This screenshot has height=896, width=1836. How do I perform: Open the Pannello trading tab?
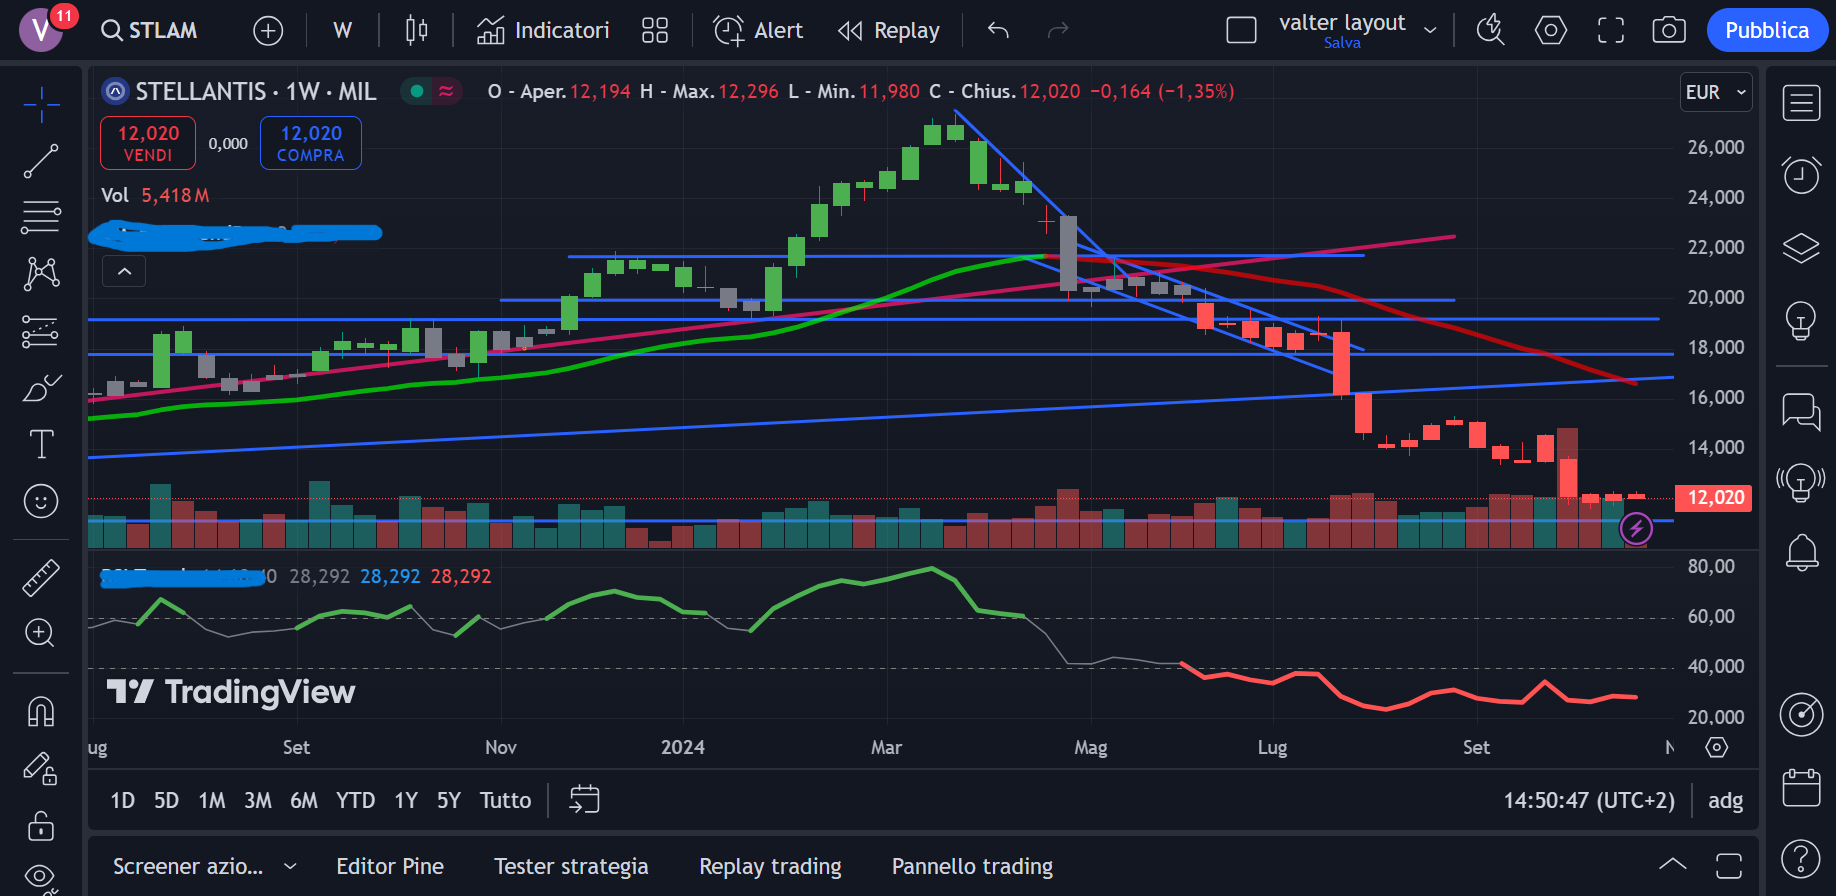(972, 866)
